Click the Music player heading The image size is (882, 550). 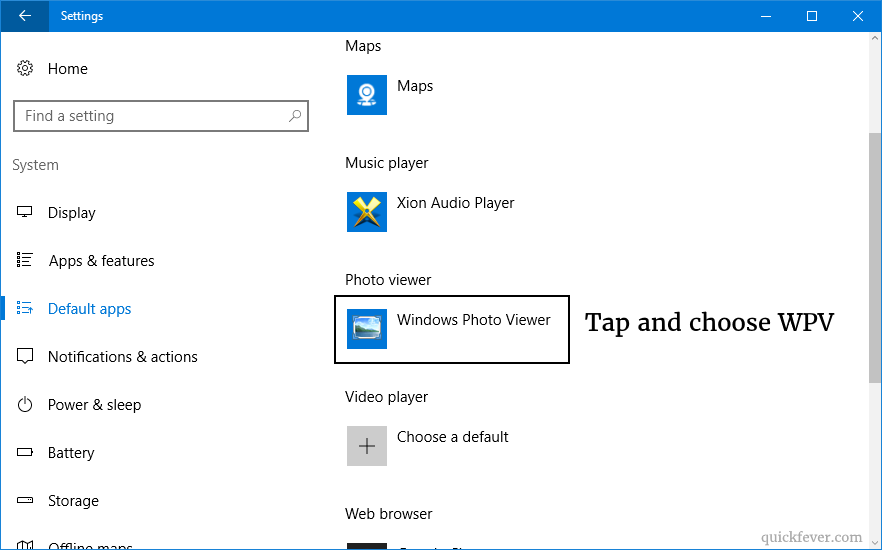pyautogui.click(x=386, y=163)
